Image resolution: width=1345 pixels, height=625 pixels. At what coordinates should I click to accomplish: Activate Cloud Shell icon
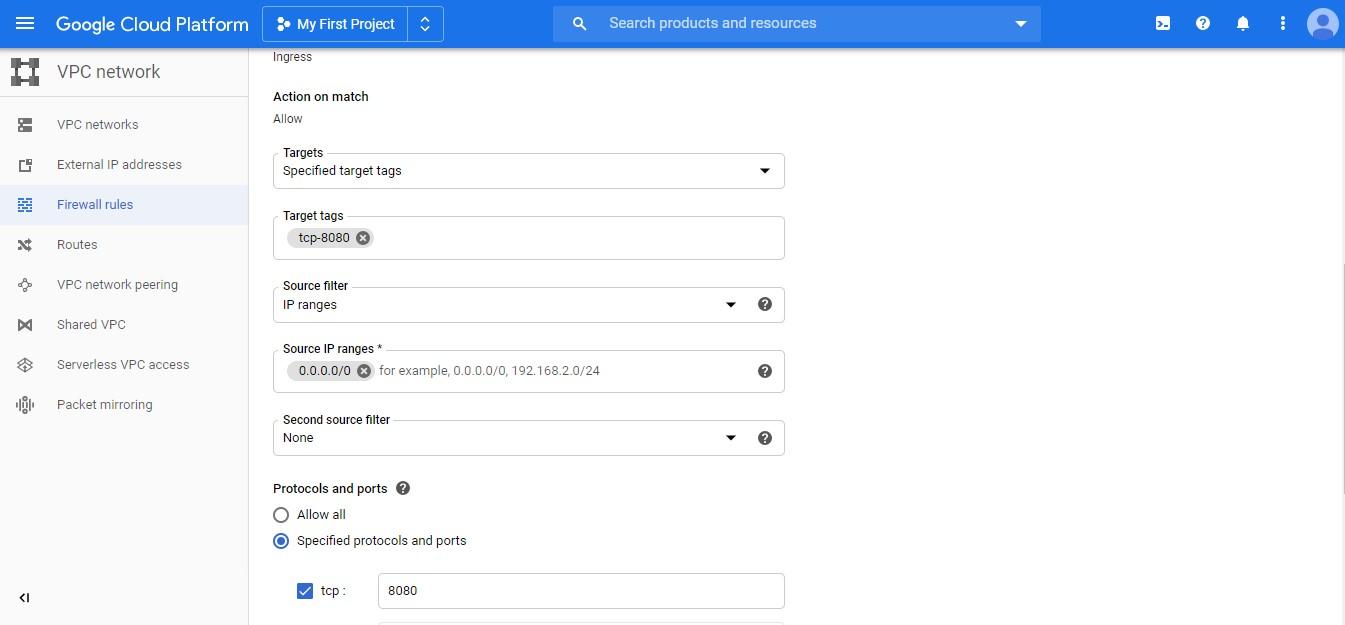(1163, 23)
